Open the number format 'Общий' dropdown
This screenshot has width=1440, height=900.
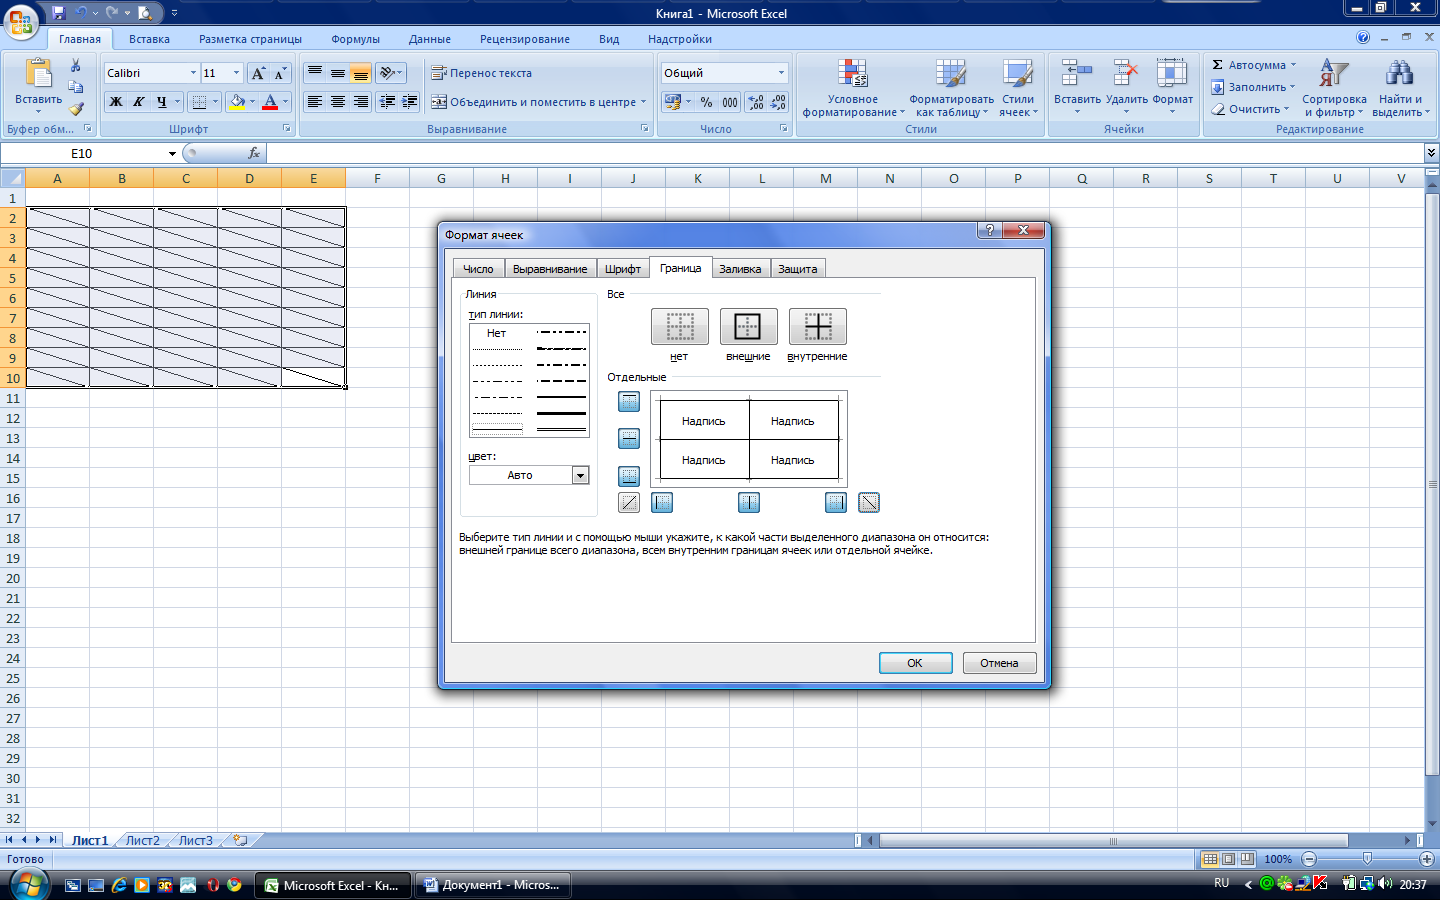pos(781,73)
